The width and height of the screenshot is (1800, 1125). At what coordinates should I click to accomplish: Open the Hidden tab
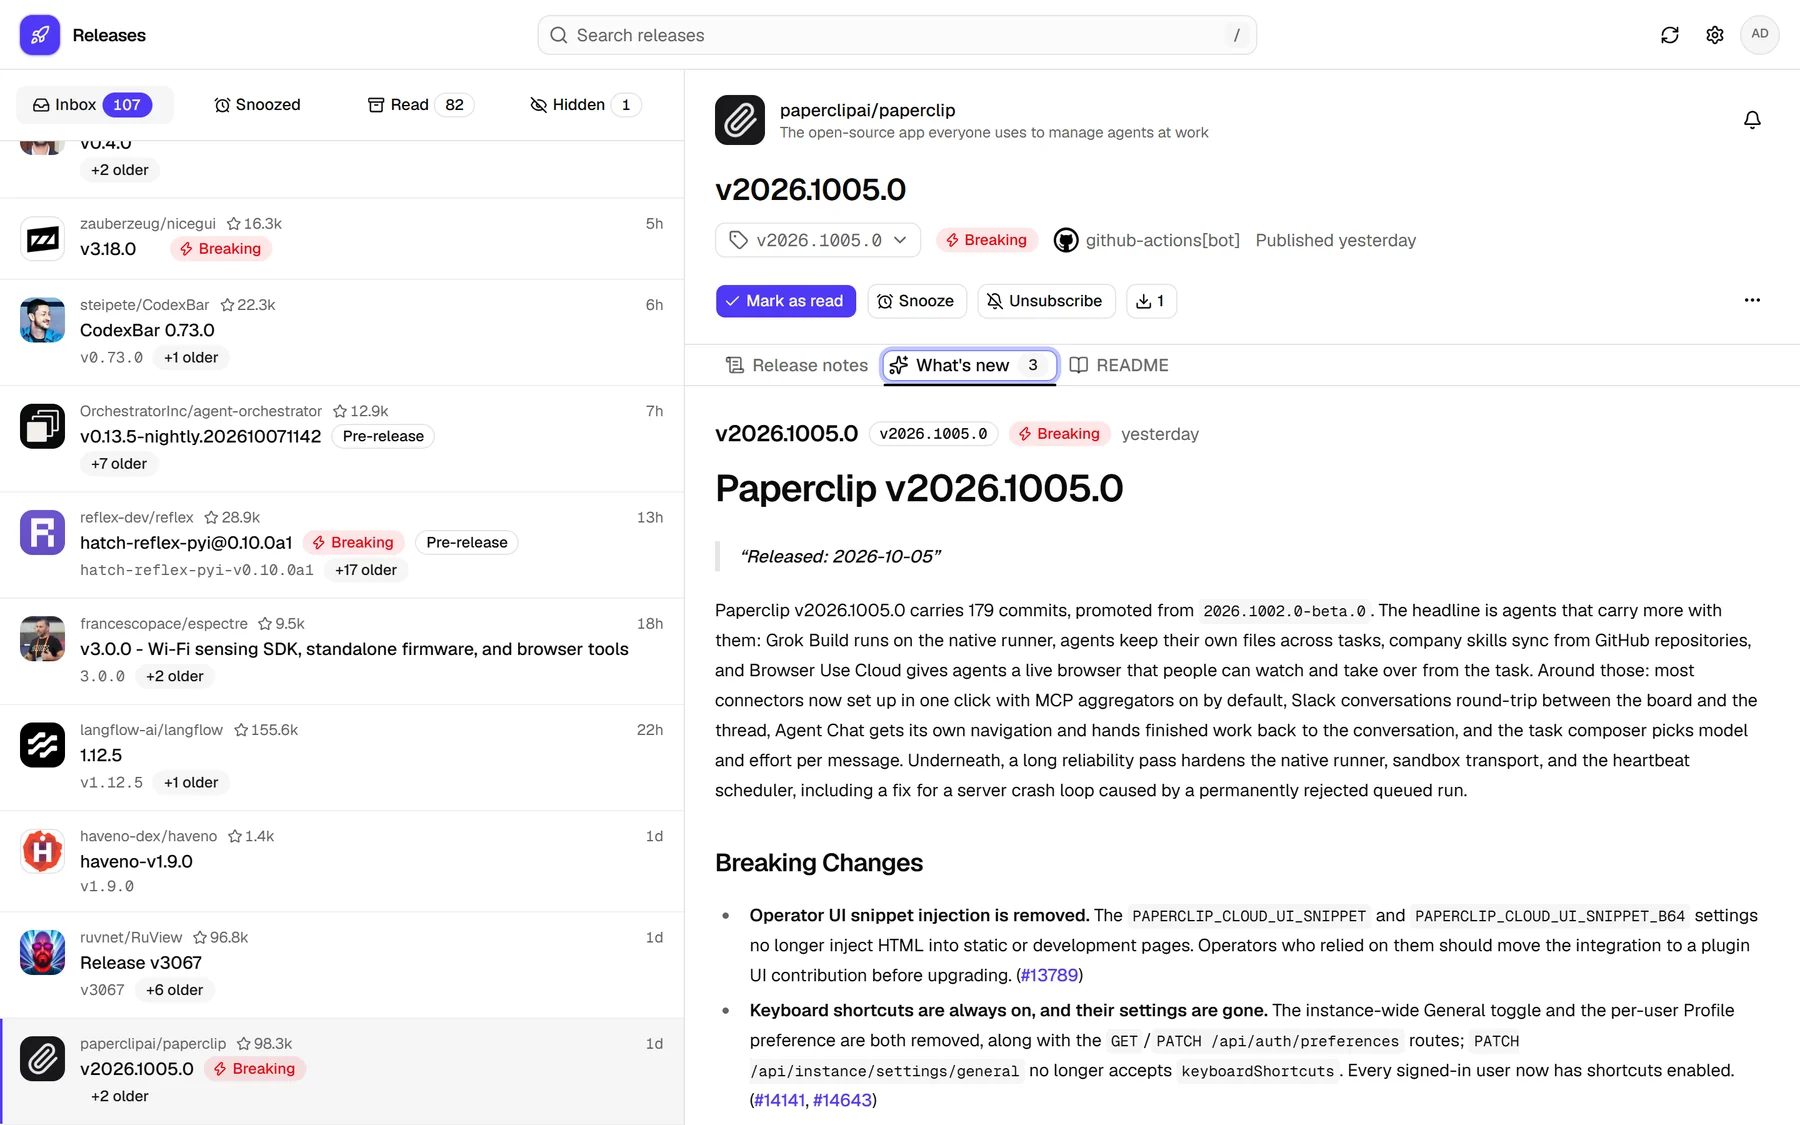pos(586,105)
